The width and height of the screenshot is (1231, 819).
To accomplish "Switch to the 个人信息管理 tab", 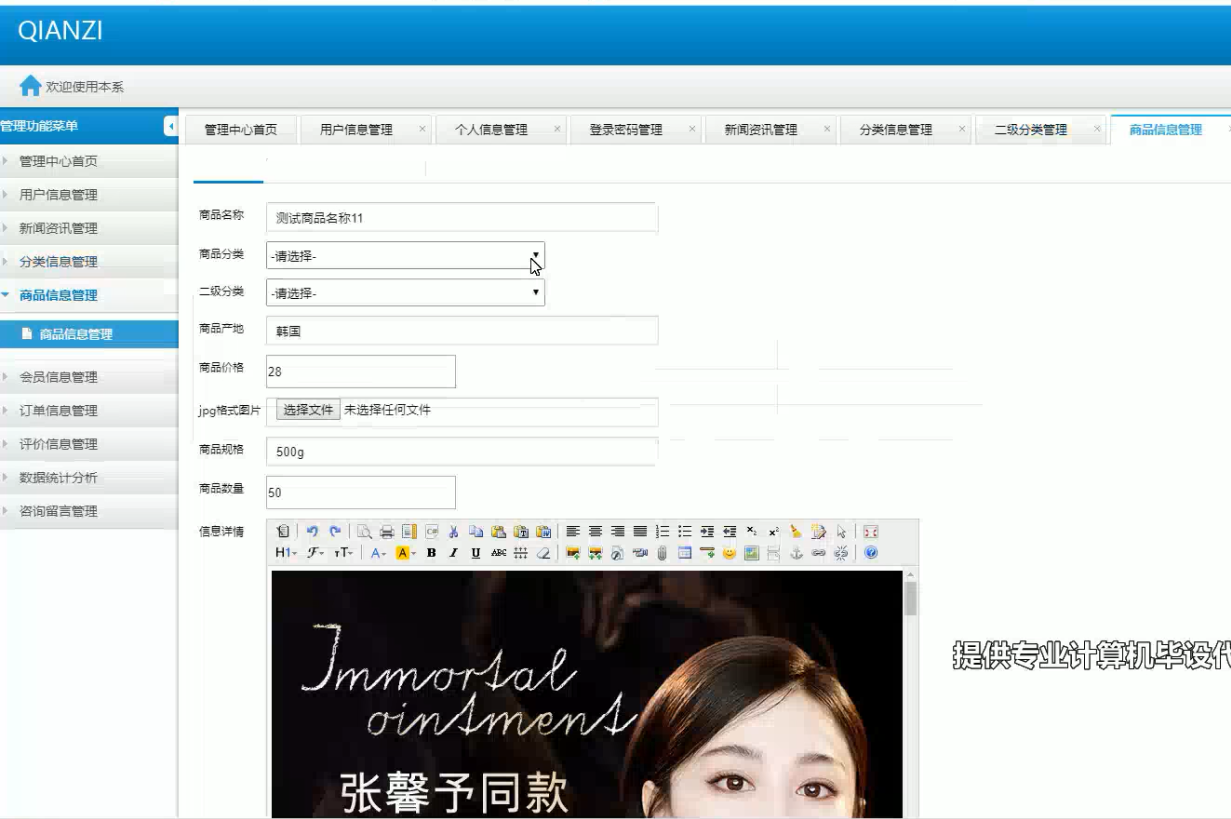I will pyautogui.click(x=491, y=129).
